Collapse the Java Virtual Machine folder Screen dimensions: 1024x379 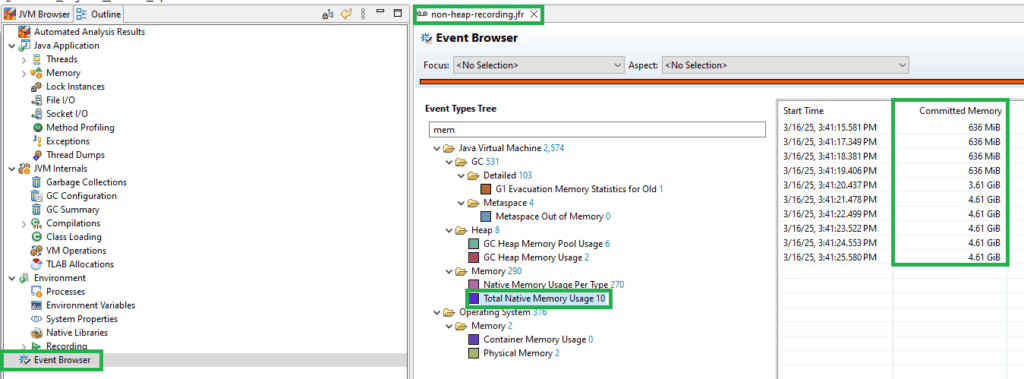coord(436,148)
